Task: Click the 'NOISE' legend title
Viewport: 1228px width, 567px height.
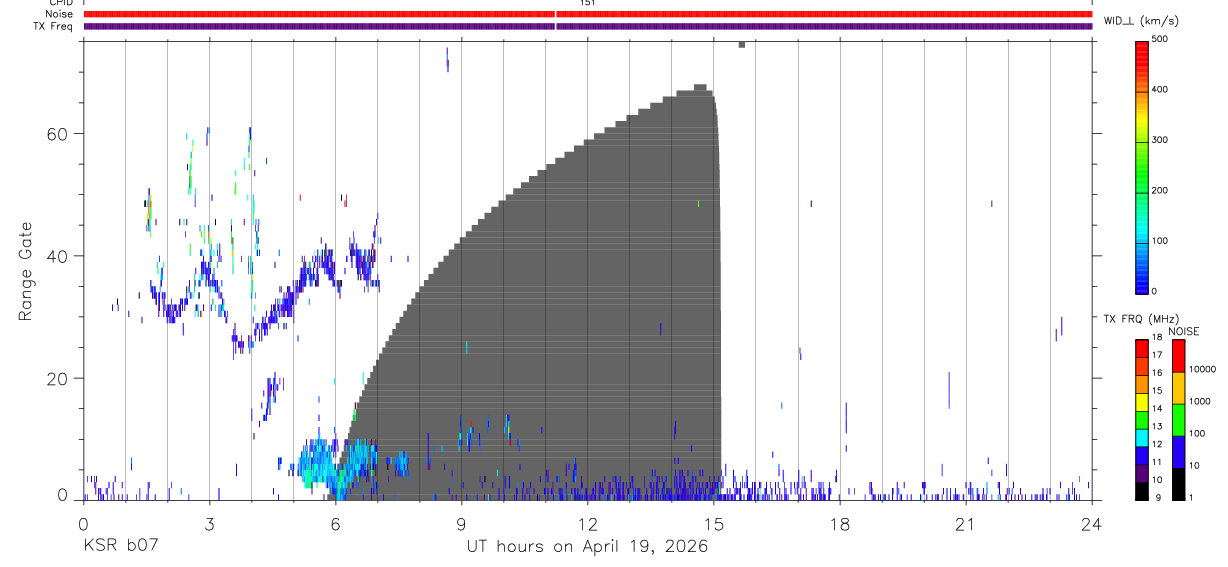Action: (x=1183, y=331)
